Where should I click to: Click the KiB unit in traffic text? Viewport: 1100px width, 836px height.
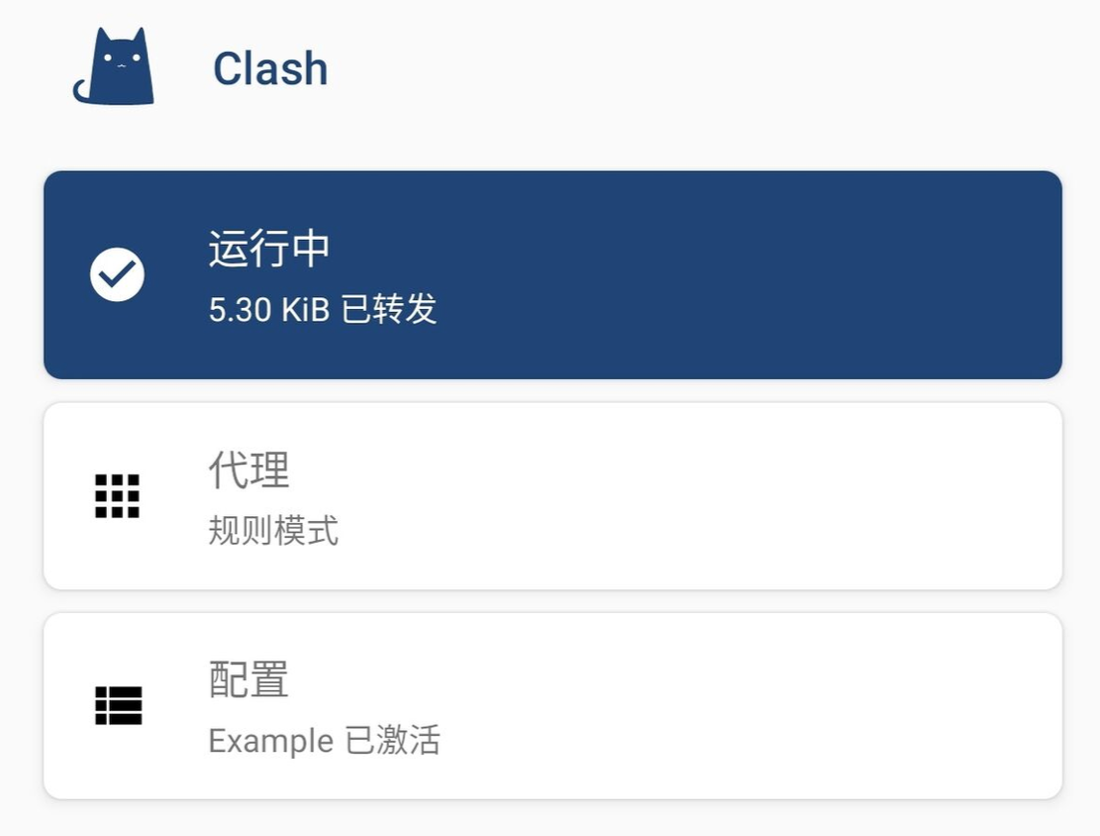coord(305,310)
